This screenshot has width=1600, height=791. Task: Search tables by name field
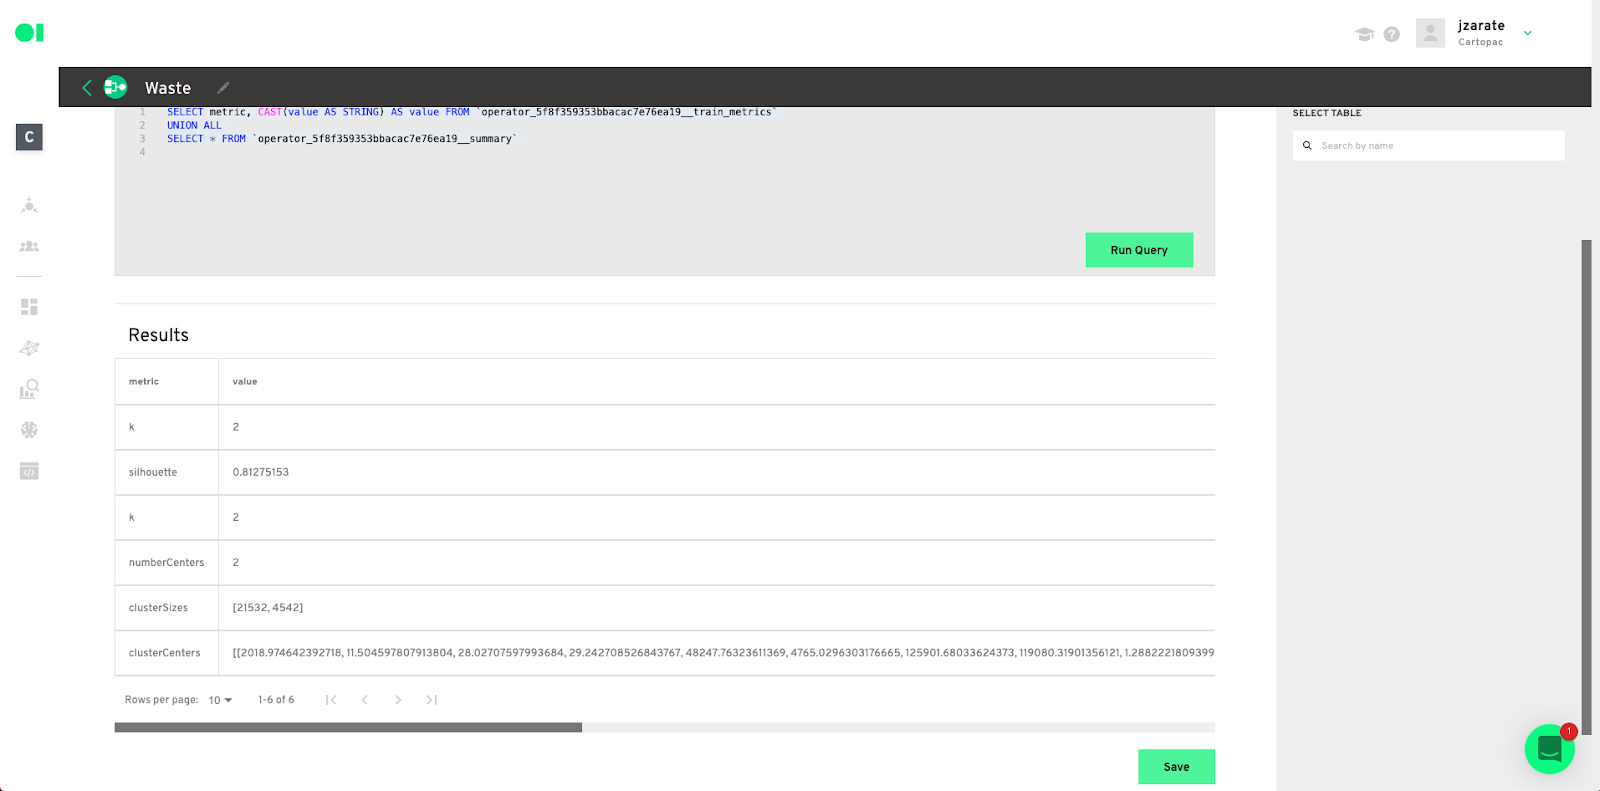coord(1428,146)
